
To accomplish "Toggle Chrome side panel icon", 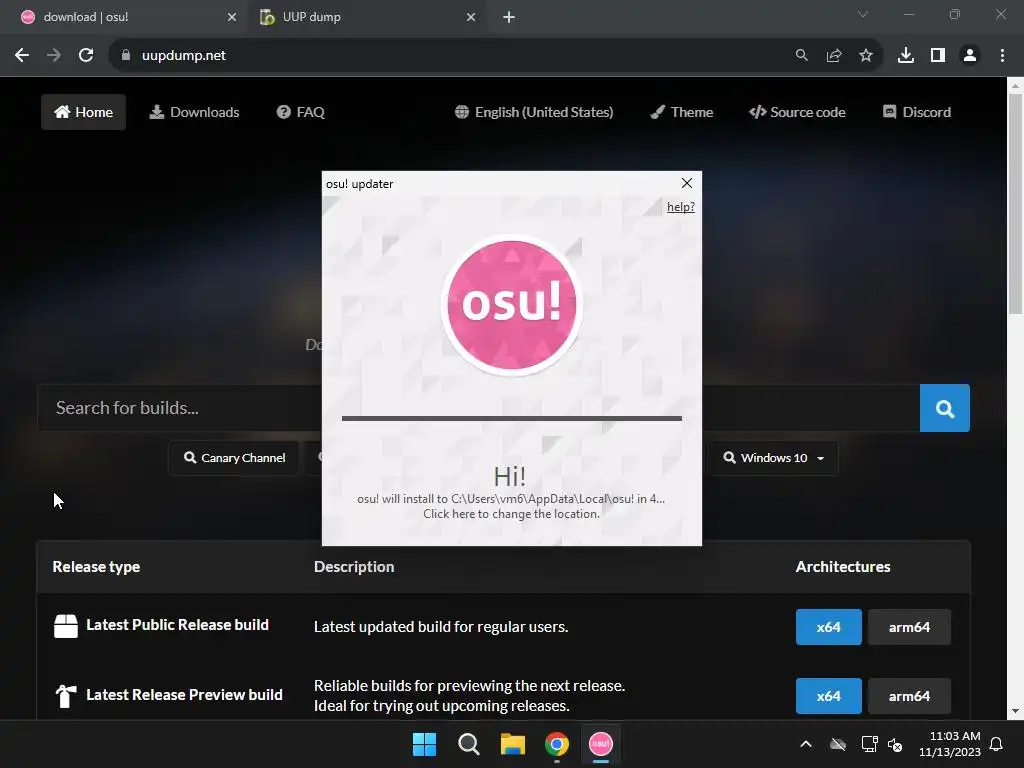I will click(x=938, y=56).
